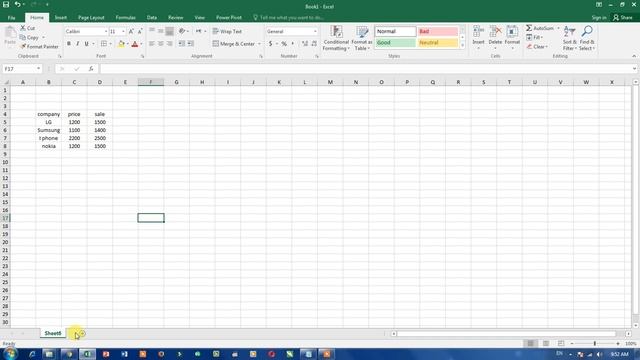Click the Undo arrow icon
The width and height of the screenshot is (640, 360).
click(x=18, y=4)
